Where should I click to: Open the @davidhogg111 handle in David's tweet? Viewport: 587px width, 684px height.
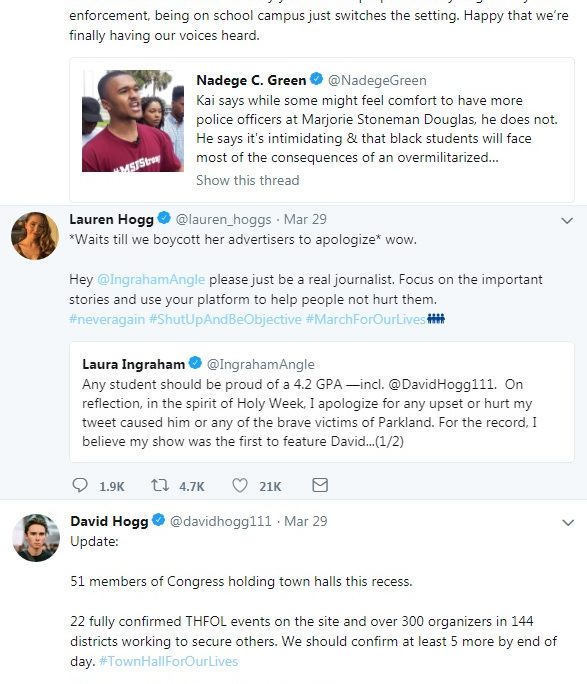coord(220,521)
